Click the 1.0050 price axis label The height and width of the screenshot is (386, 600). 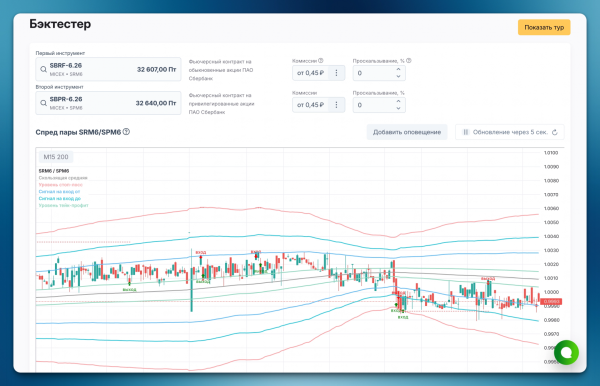551,222
